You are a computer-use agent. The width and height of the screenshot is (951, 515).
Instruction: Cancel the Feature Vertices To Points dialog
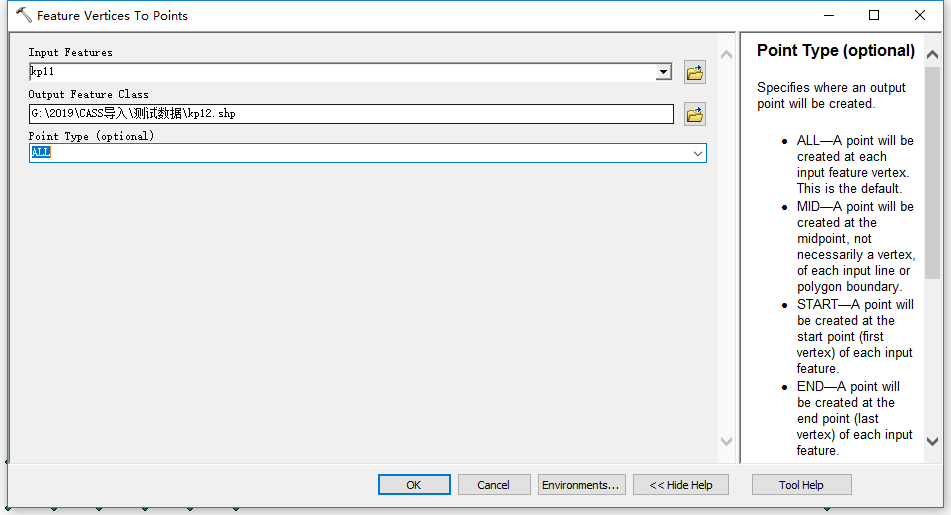pos(493,485)
